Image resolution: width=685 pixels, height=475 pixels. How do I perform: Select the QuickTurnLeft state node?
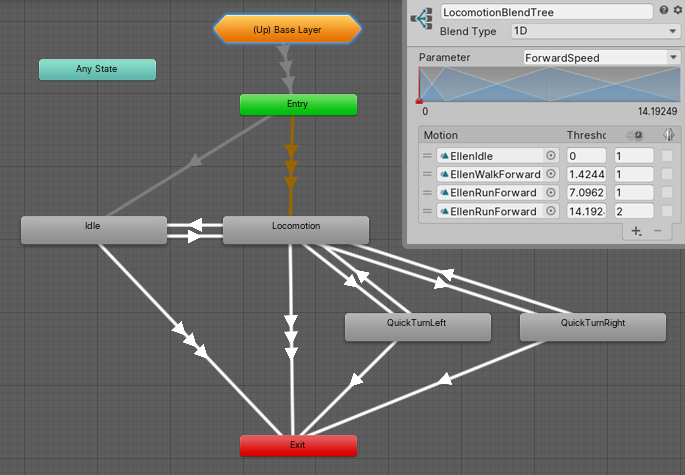click(417, 326)
